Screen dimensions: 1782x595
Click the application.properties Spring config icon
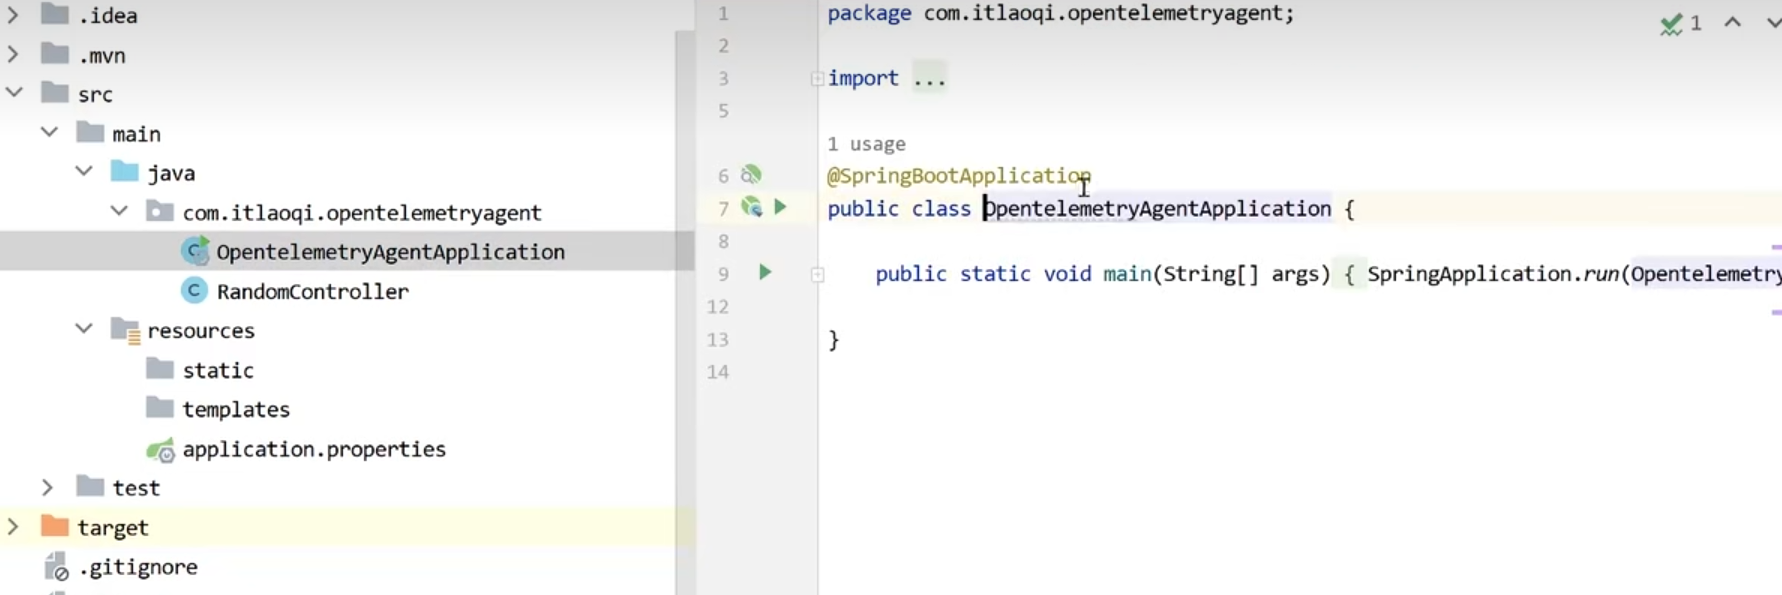160,450
